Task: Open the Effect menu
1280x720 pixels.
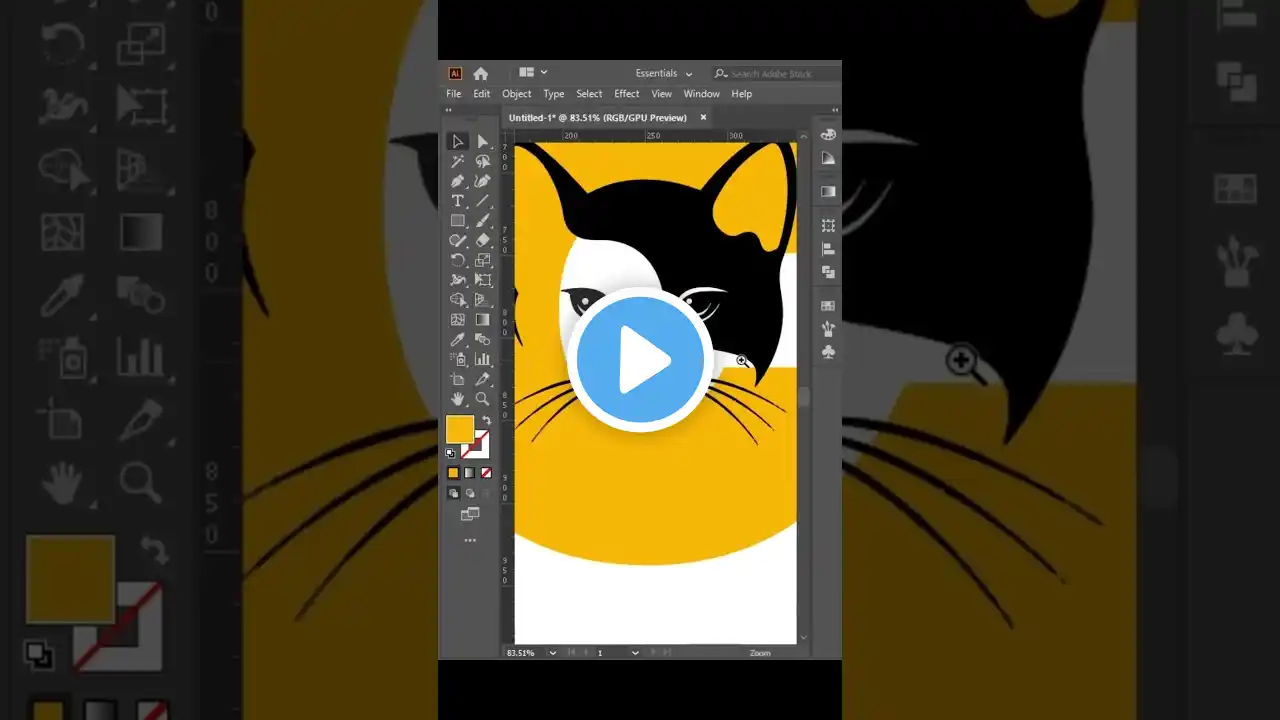Action: tap(627, 94)
